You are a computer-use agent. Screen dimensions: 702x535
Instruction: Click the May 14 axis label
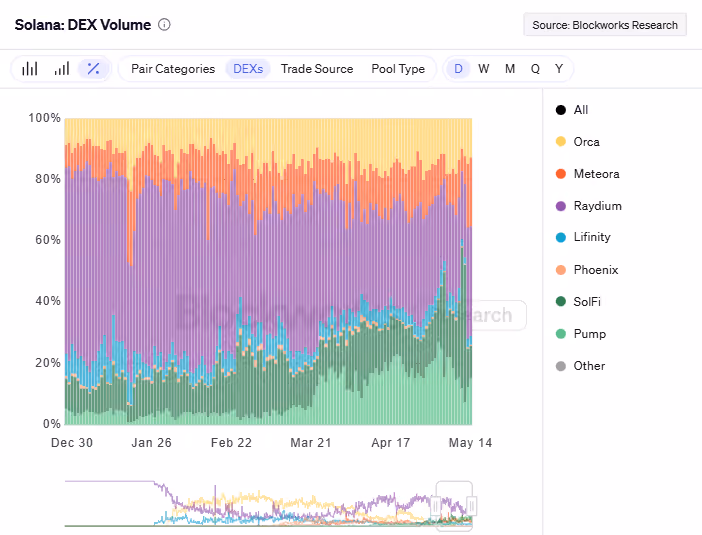tap(470, 443)
